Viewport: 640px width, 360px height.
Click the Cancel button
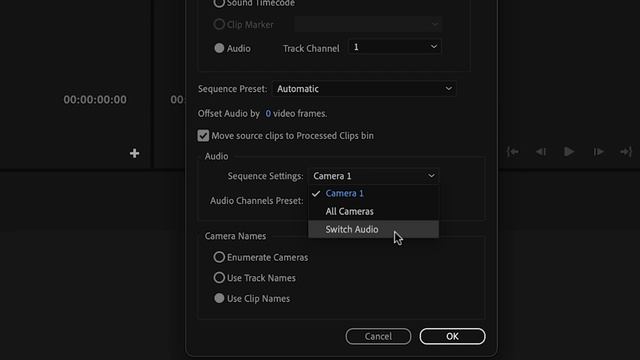pyautogui.click(x=378, y=336)
